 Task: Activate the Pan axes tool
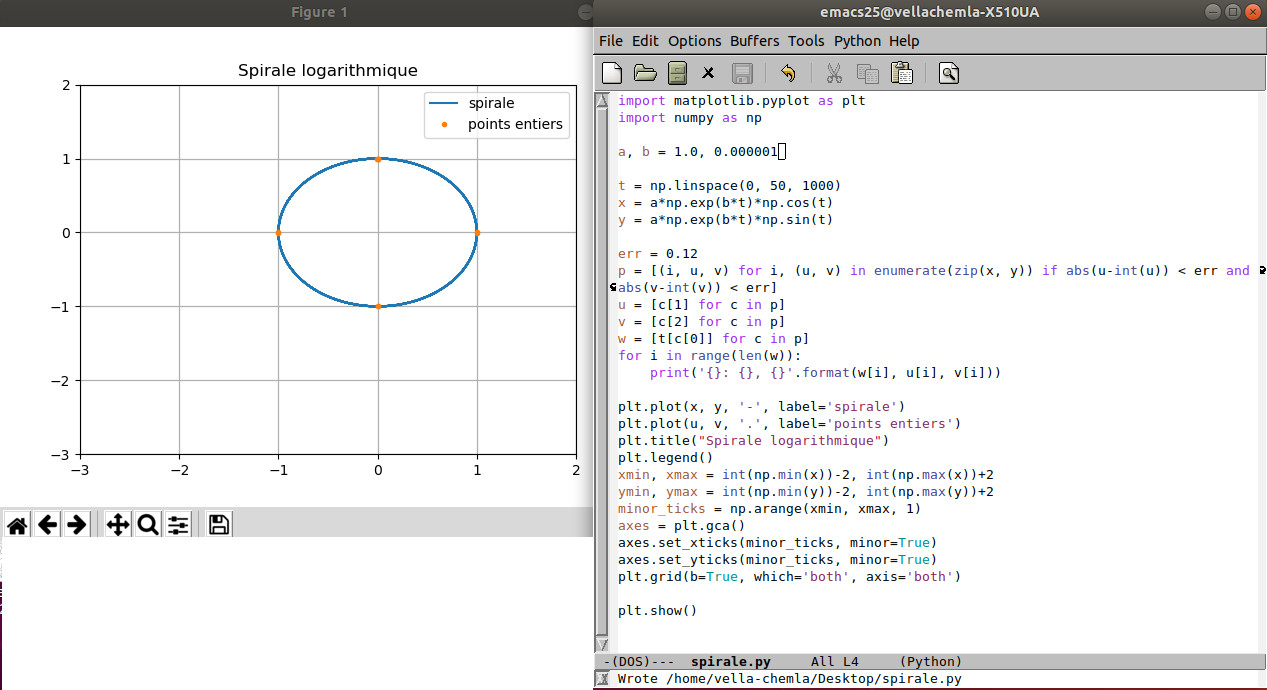click(x=118, y=525)
